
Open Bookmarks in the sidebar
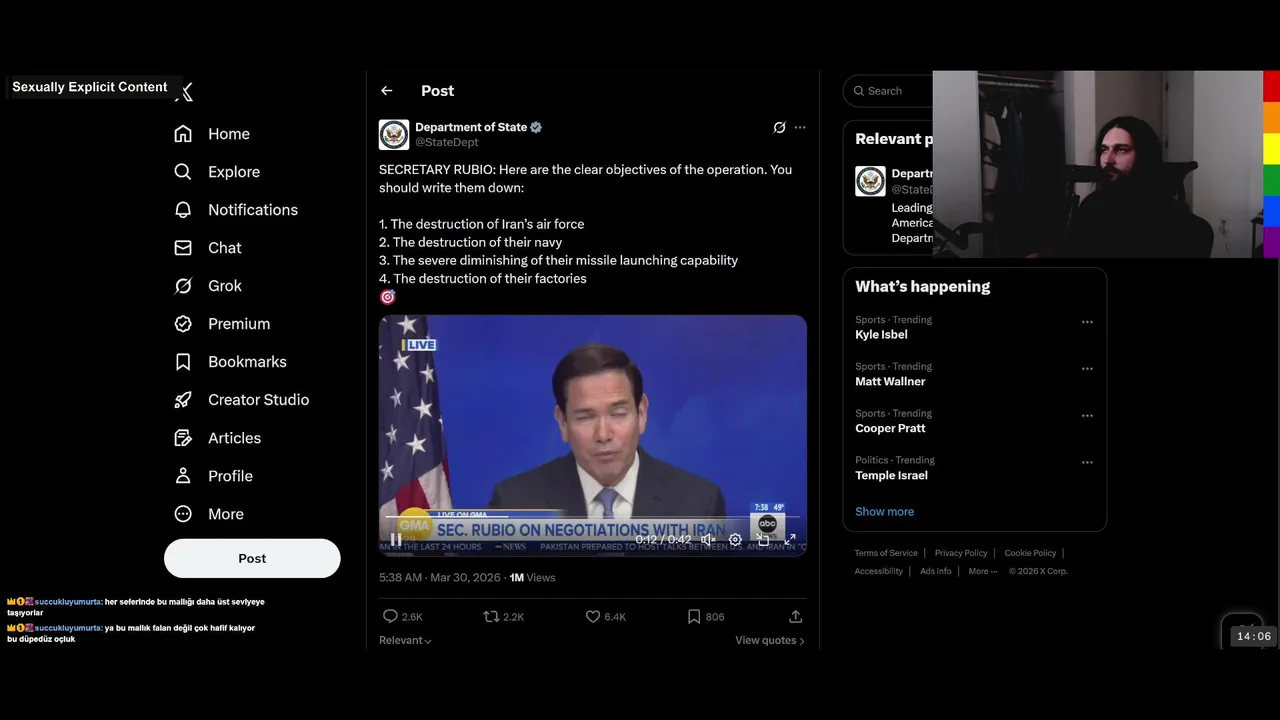pyautogui.click(x=230, y=362)
